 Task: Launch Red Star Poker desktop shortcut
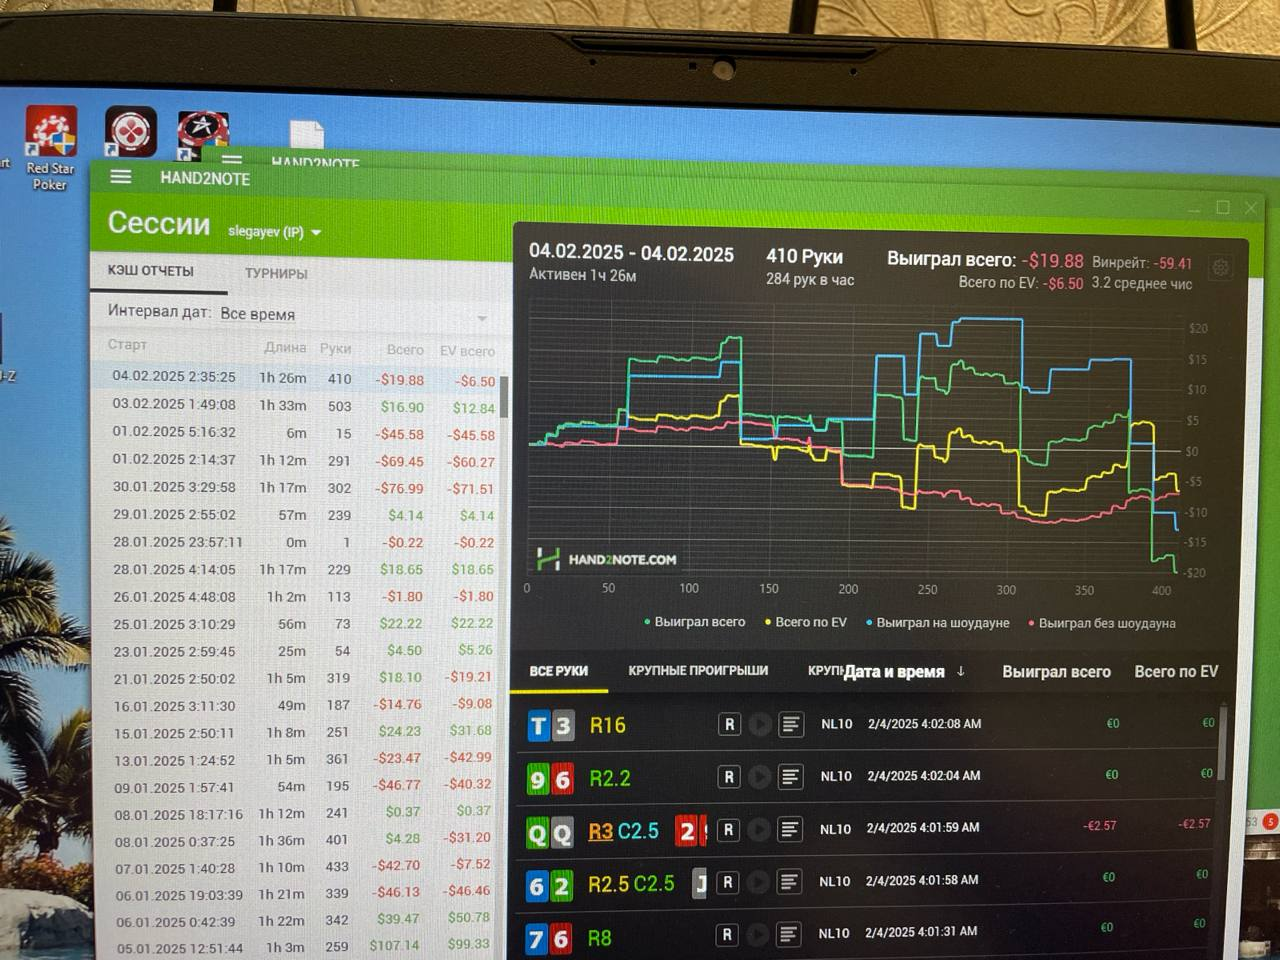pyautogui.click(x=50, y=148)
